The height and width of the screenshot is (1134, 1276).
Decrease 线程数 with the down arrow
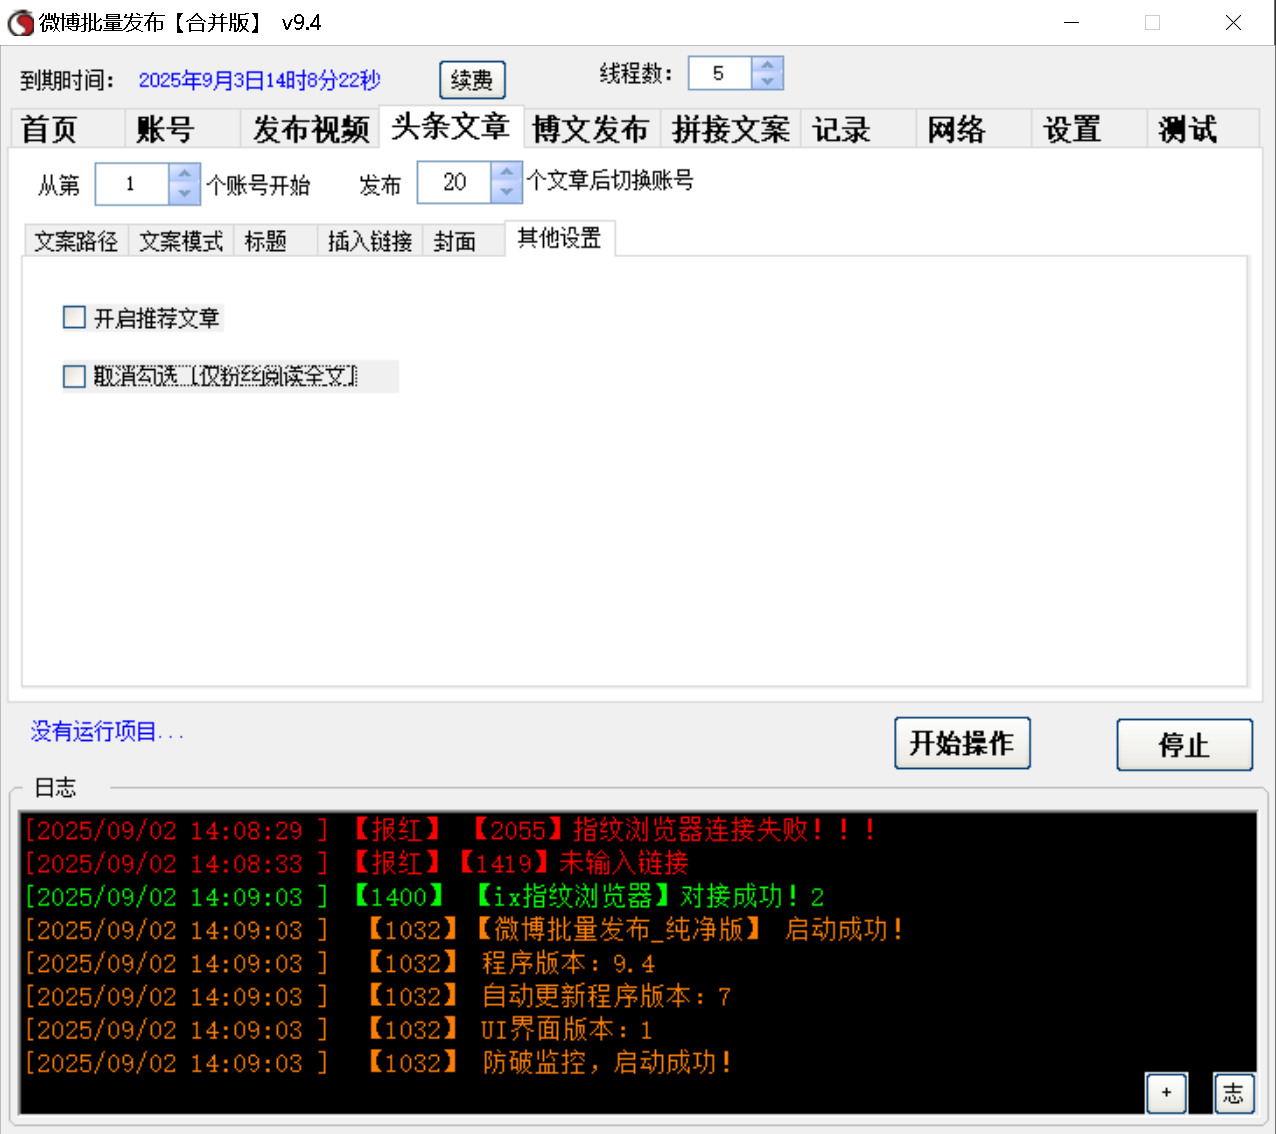click(x=767, y=81)
